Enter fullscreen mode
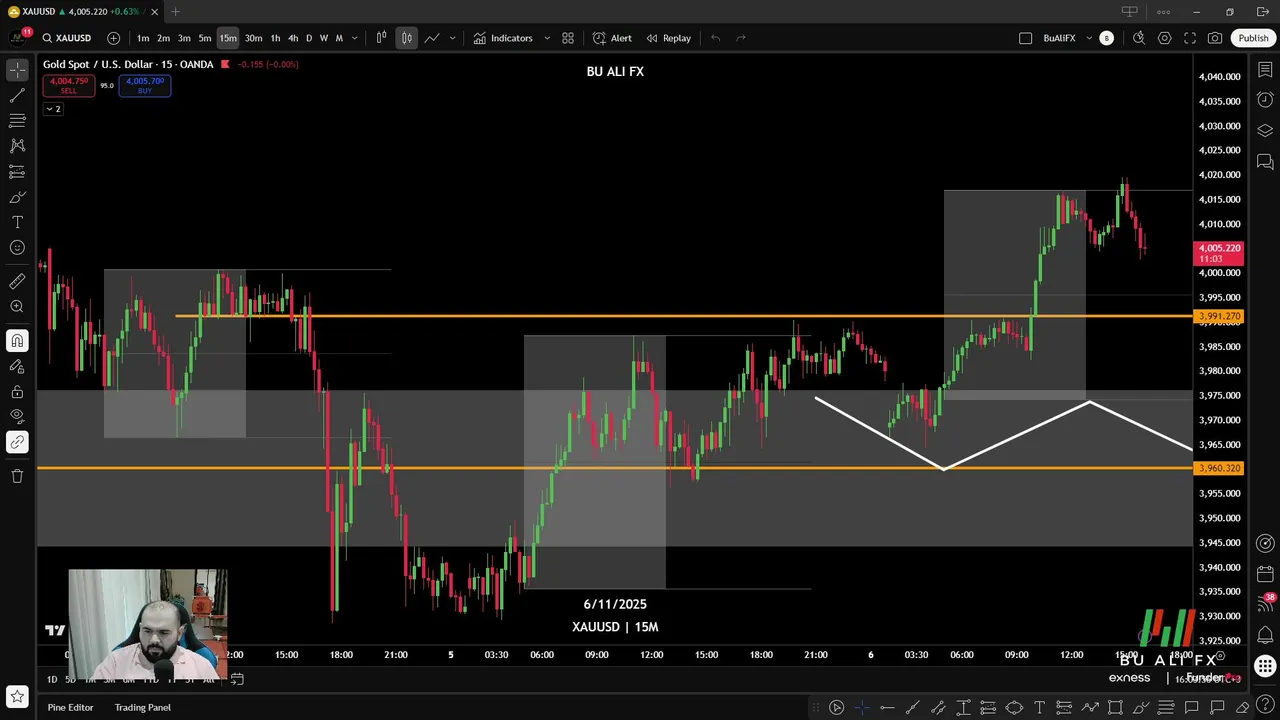 point(1190,38)
